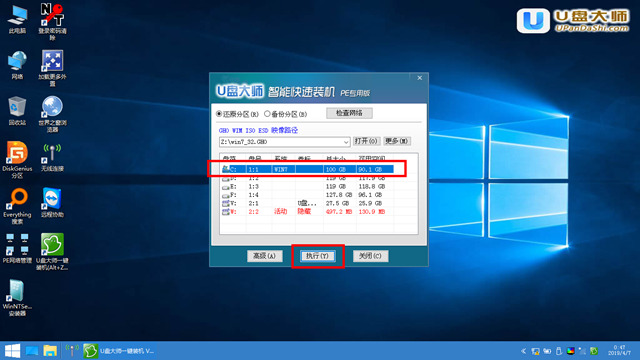
Task: Click the red 130.9 MB free space cell
Action: 372,212
